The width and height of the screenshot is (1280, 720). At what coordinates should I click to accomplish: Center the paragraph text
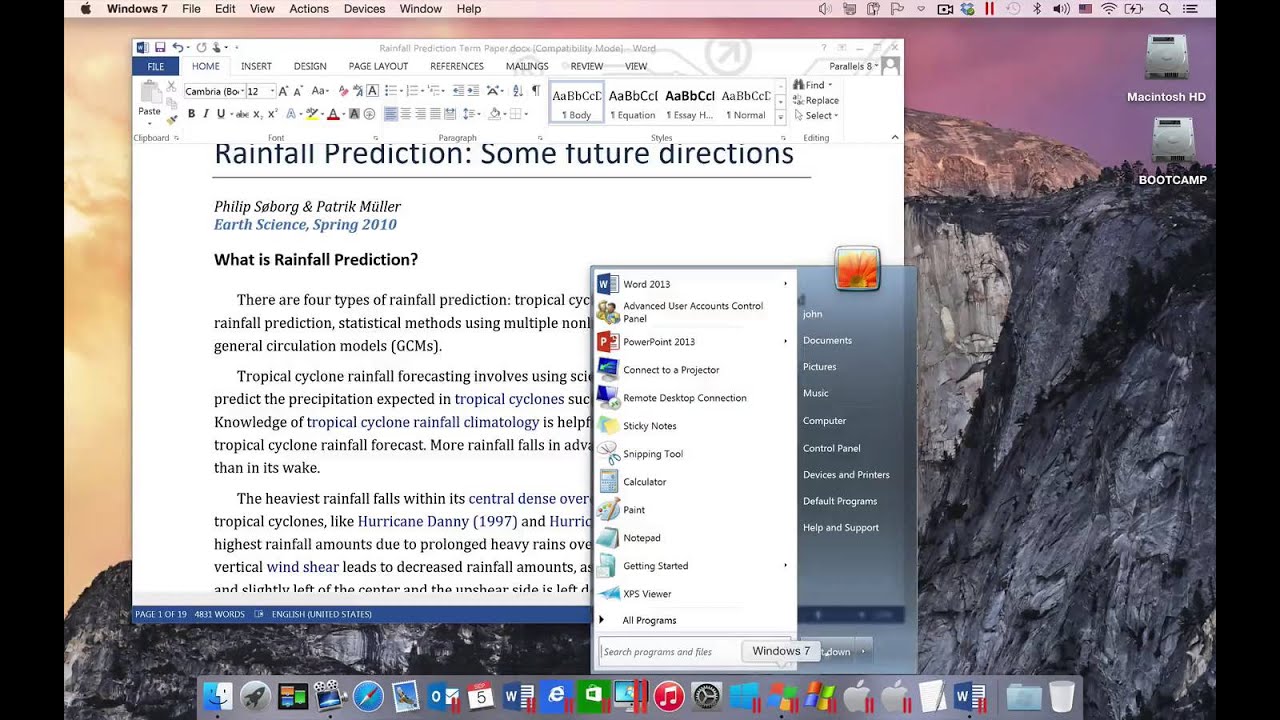(406, 114)
